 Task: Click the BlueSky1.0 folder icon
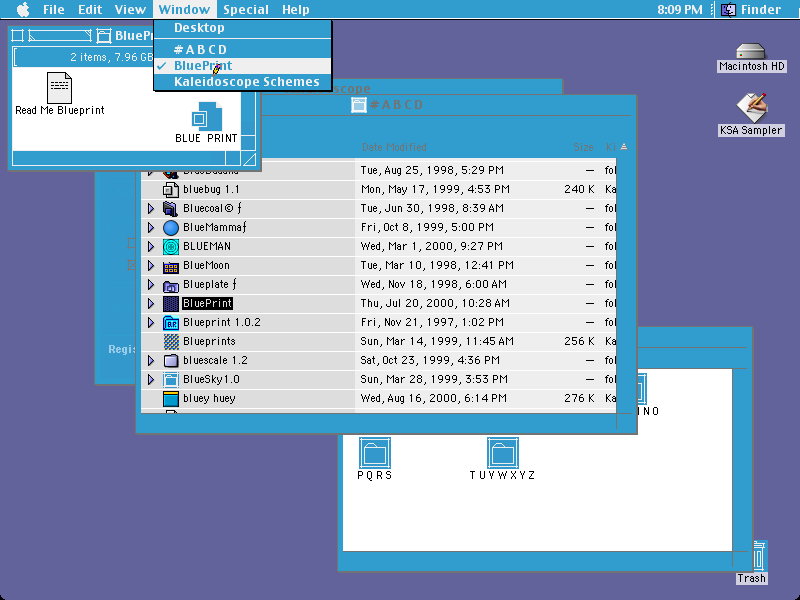(170, 380)
